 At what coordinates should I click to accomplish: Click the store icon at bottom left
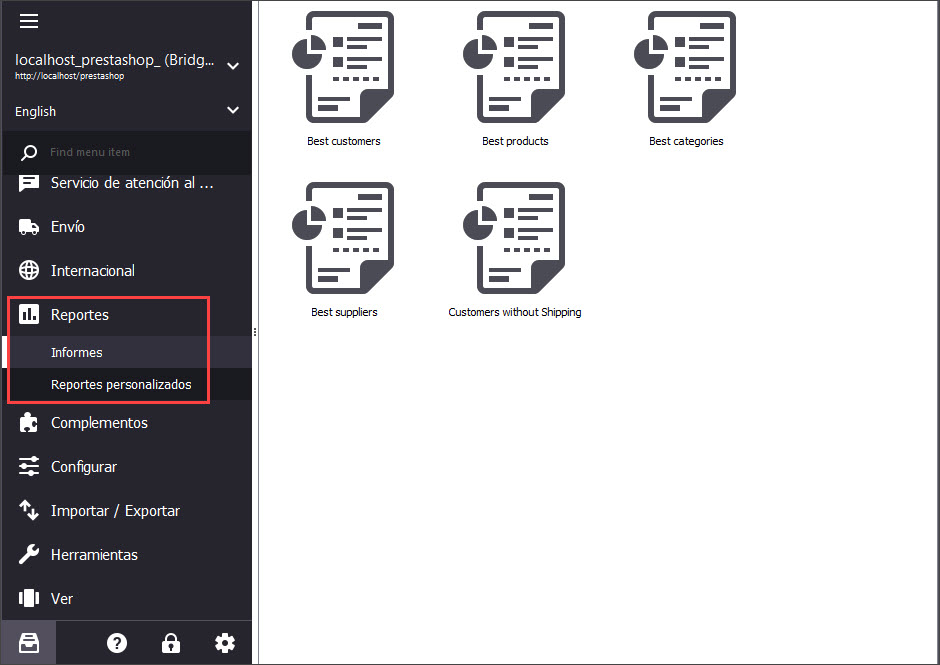[28, 643]
